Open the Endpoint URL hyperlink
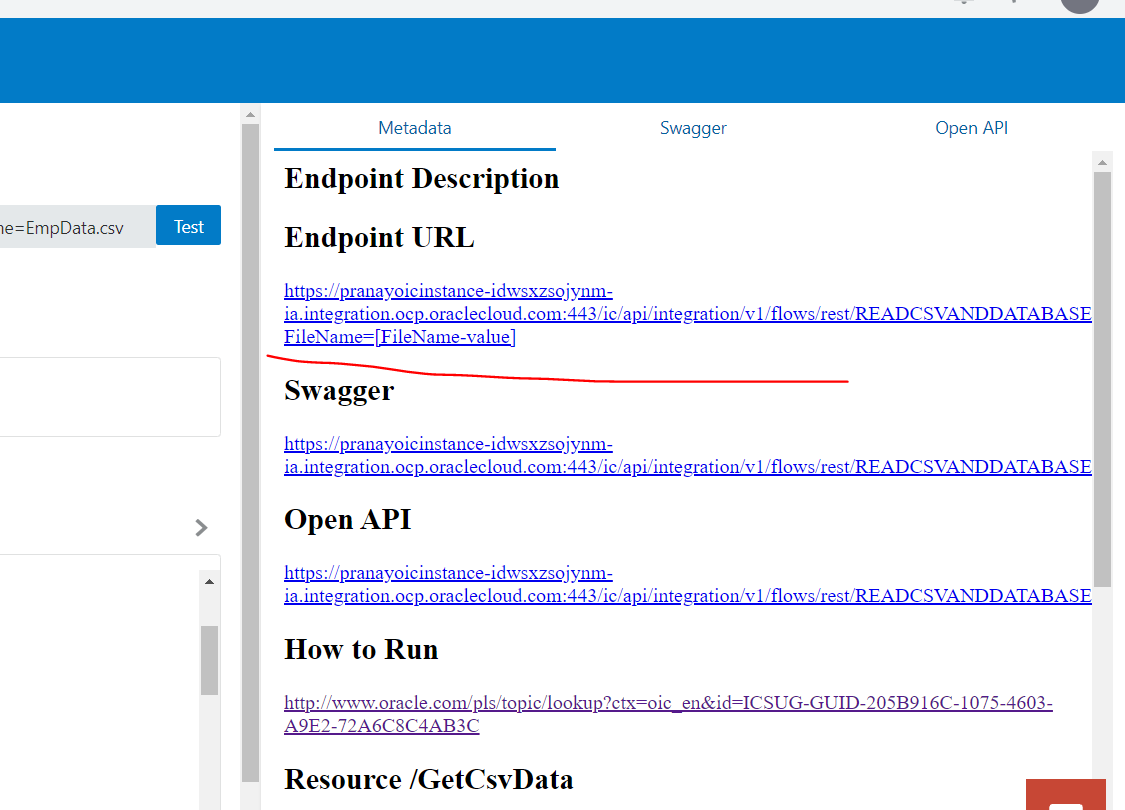Image resolution: width=1125 pixels, height=810 pixels. tap(600, 313)
